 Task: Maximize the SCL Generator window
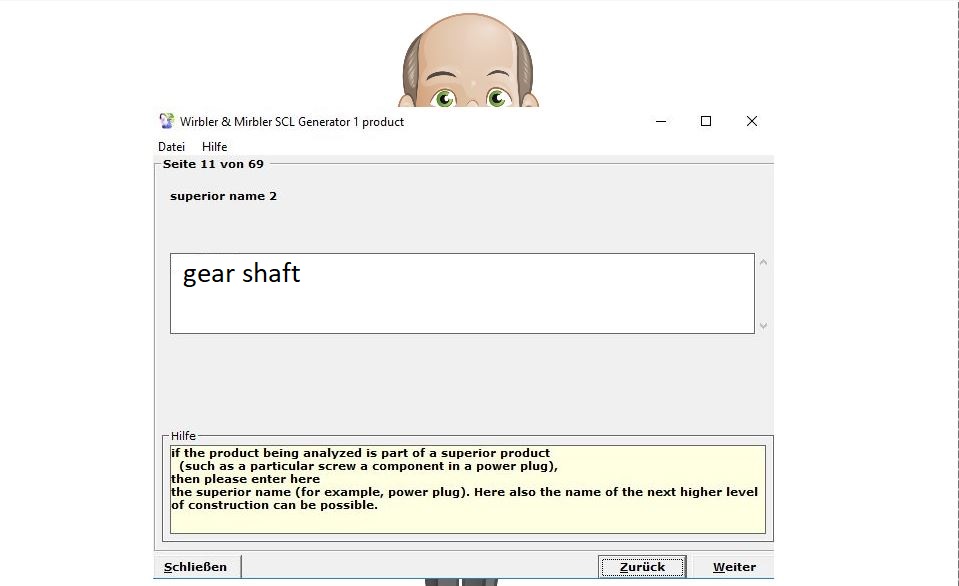pyautogui.click(x=706, y=121)
